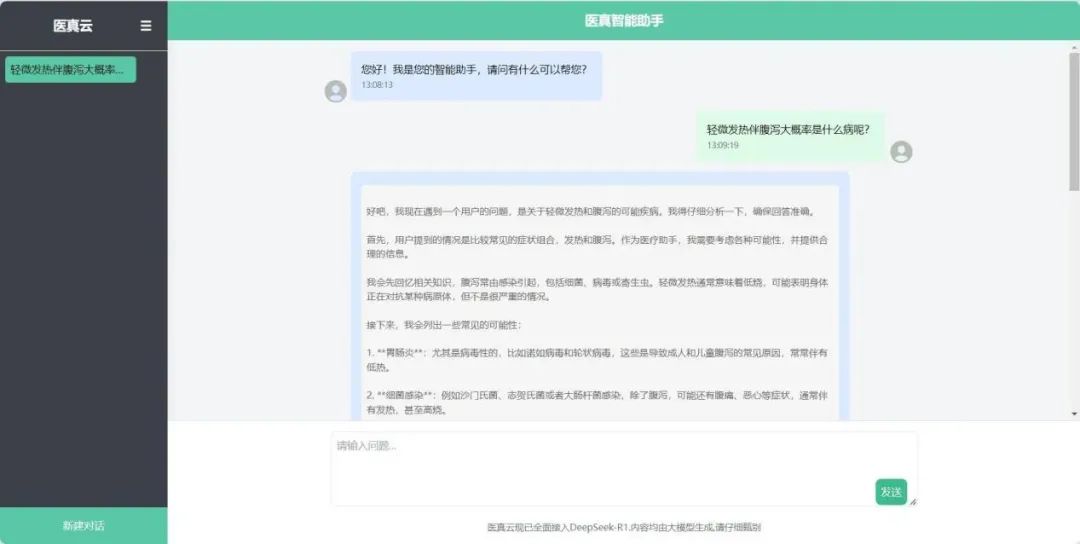
Task: Click the user avatar beside the question
Action: click(902, 151)
